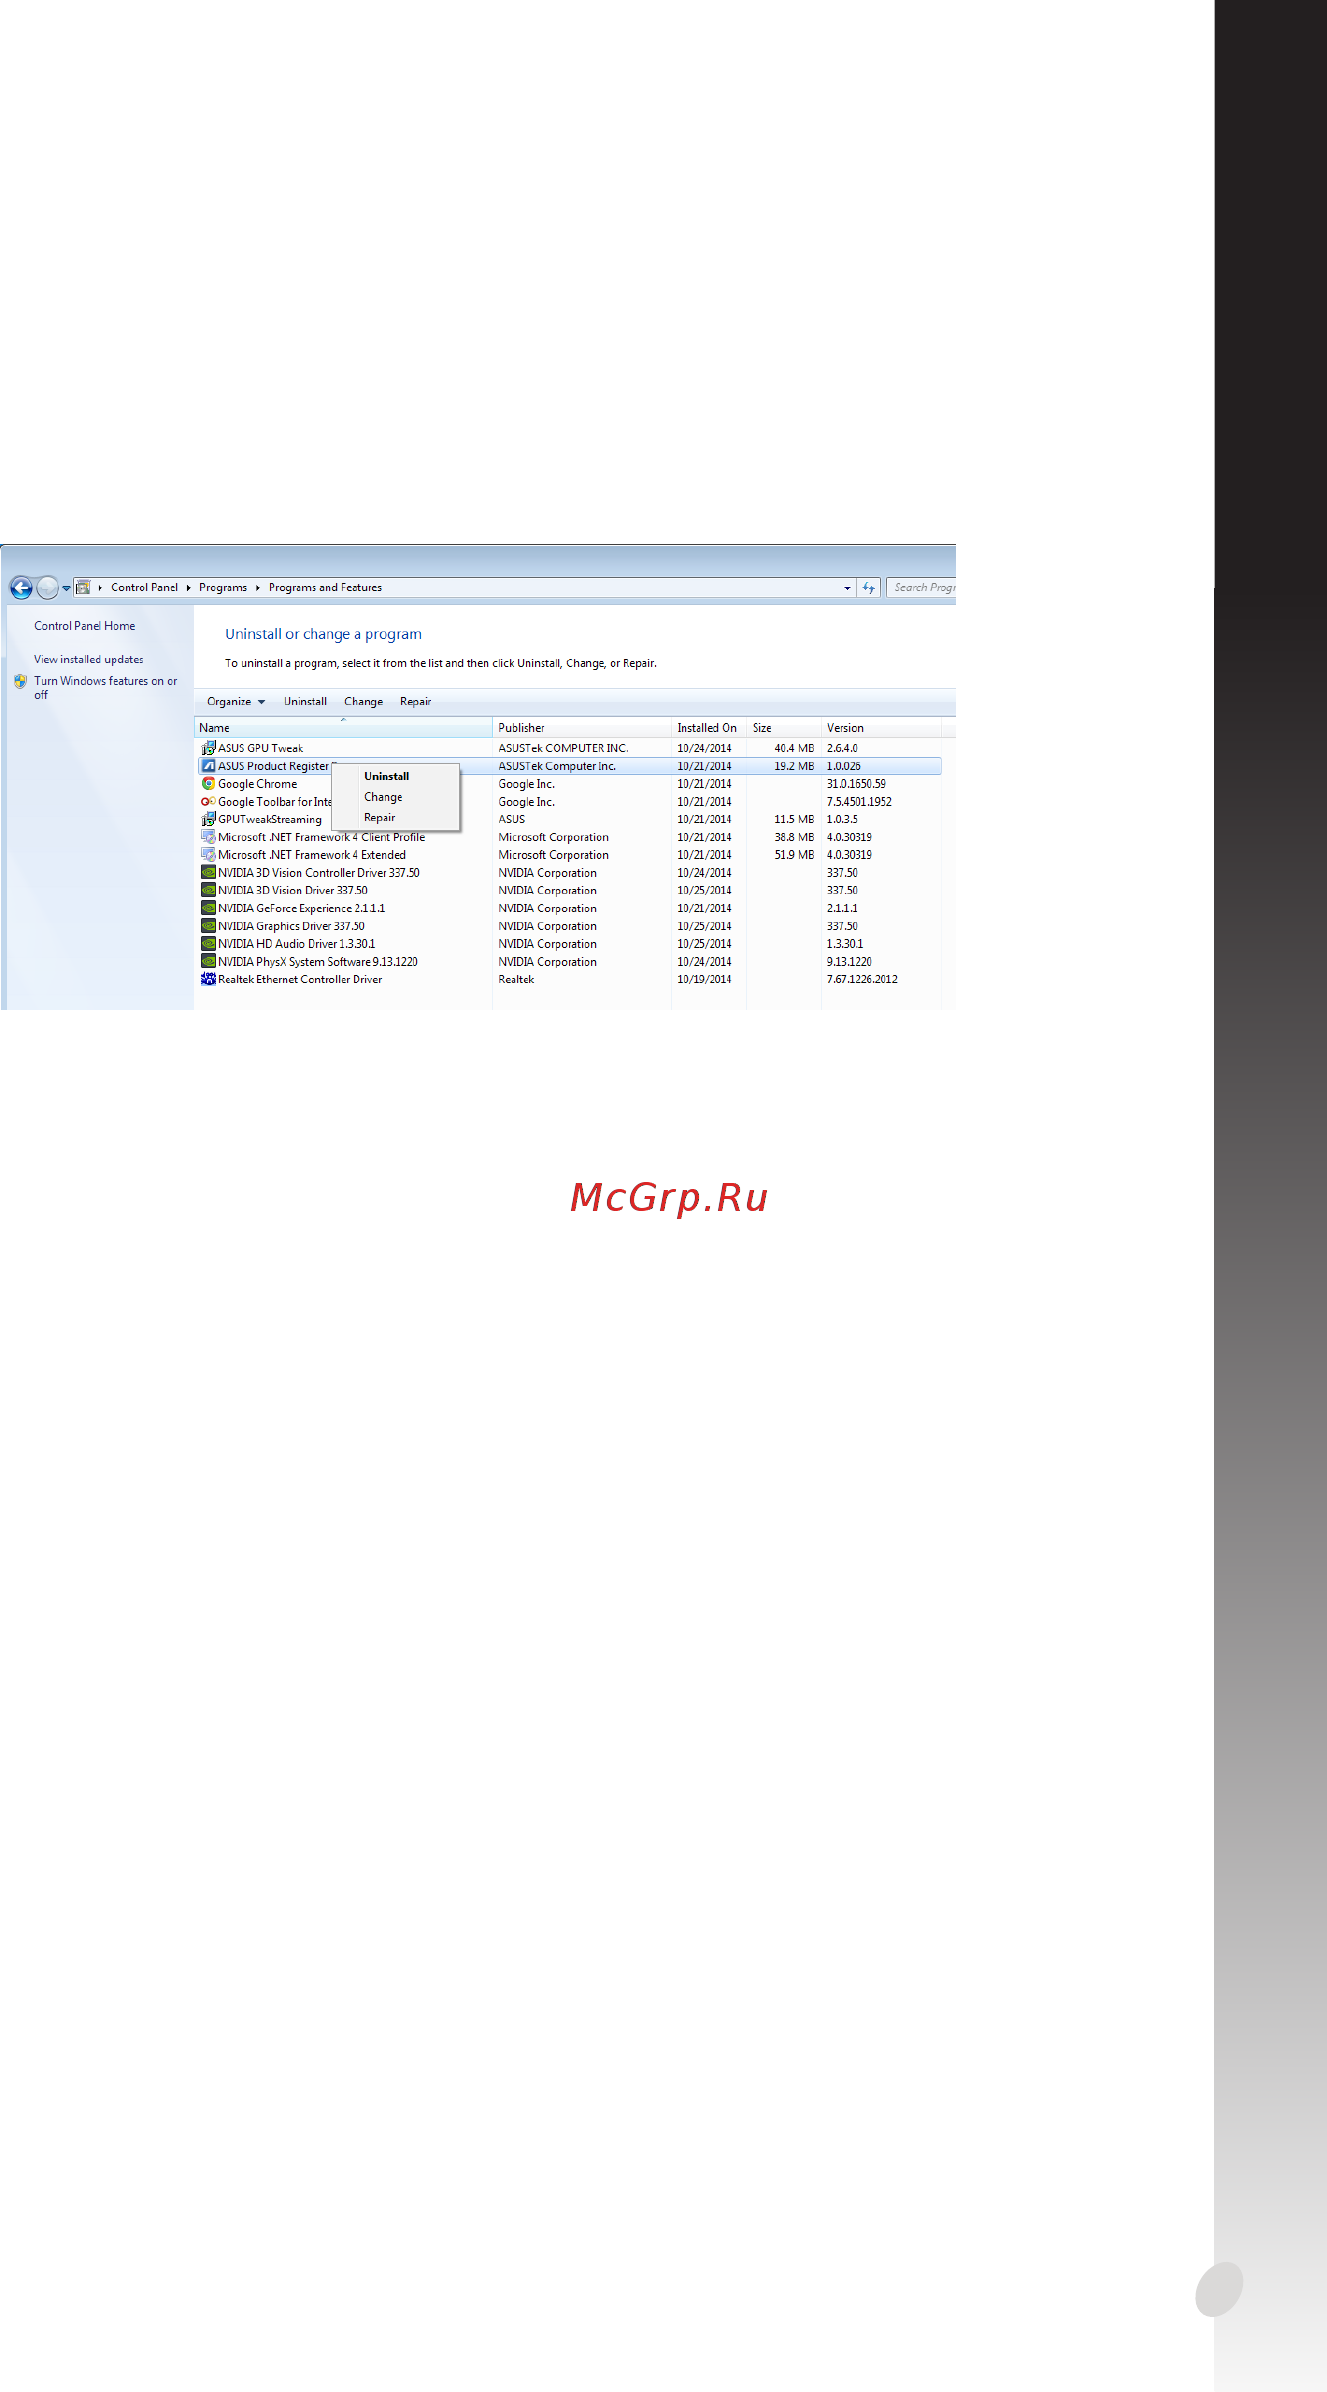Select Programs and Features breadcrumb segment

[325, 588]
